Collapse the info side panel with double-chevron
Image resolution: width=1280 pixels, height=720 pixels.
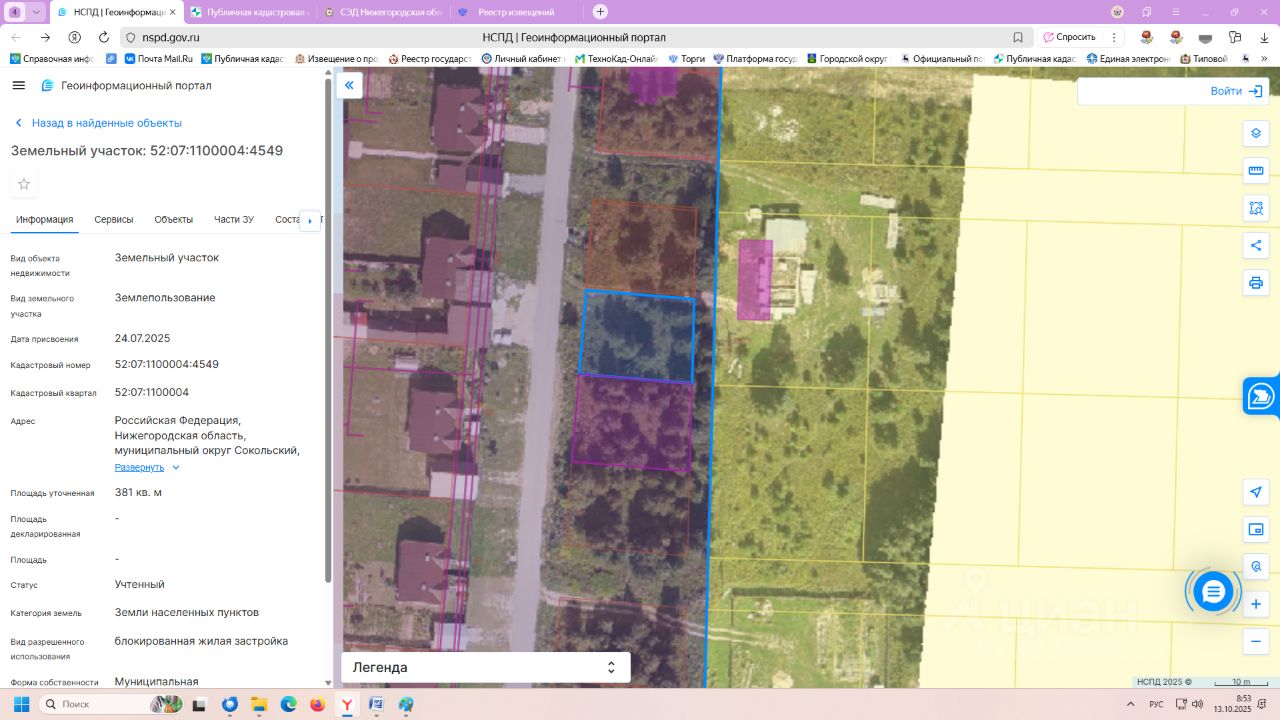pyautogui.click(x=349, y=86)
